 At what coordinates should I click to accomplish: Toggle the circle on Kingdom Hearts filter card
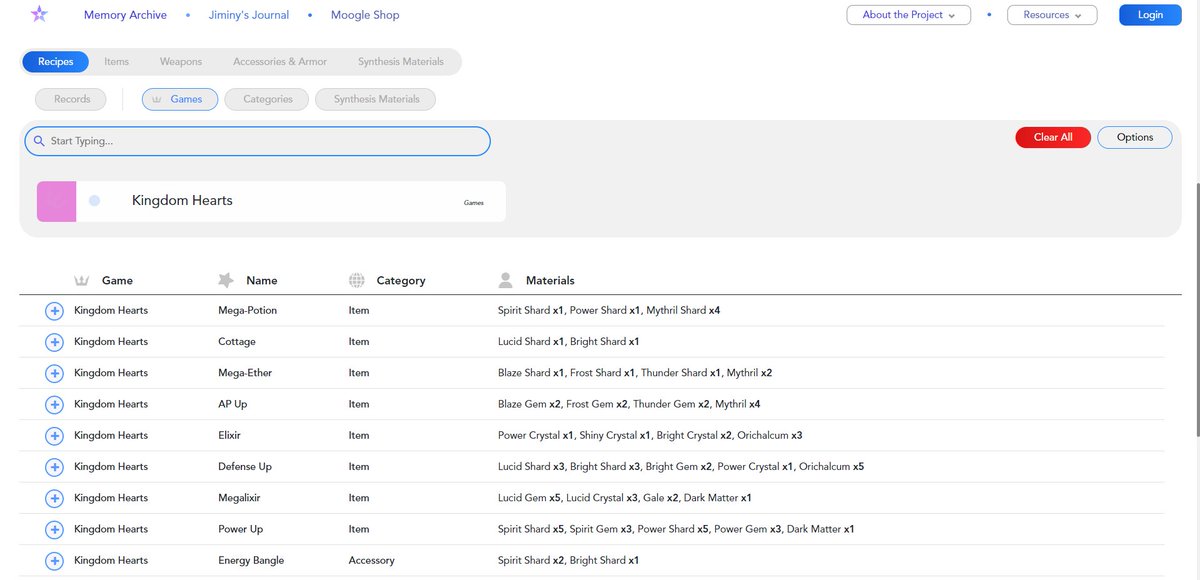click(x=95, y=201)
